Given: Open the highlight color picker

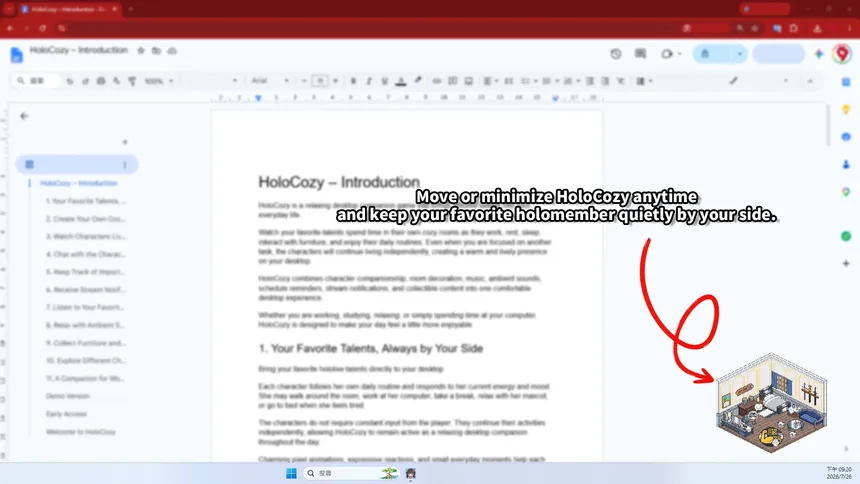Looking at the screenshot, I should (x=418, y=81).
